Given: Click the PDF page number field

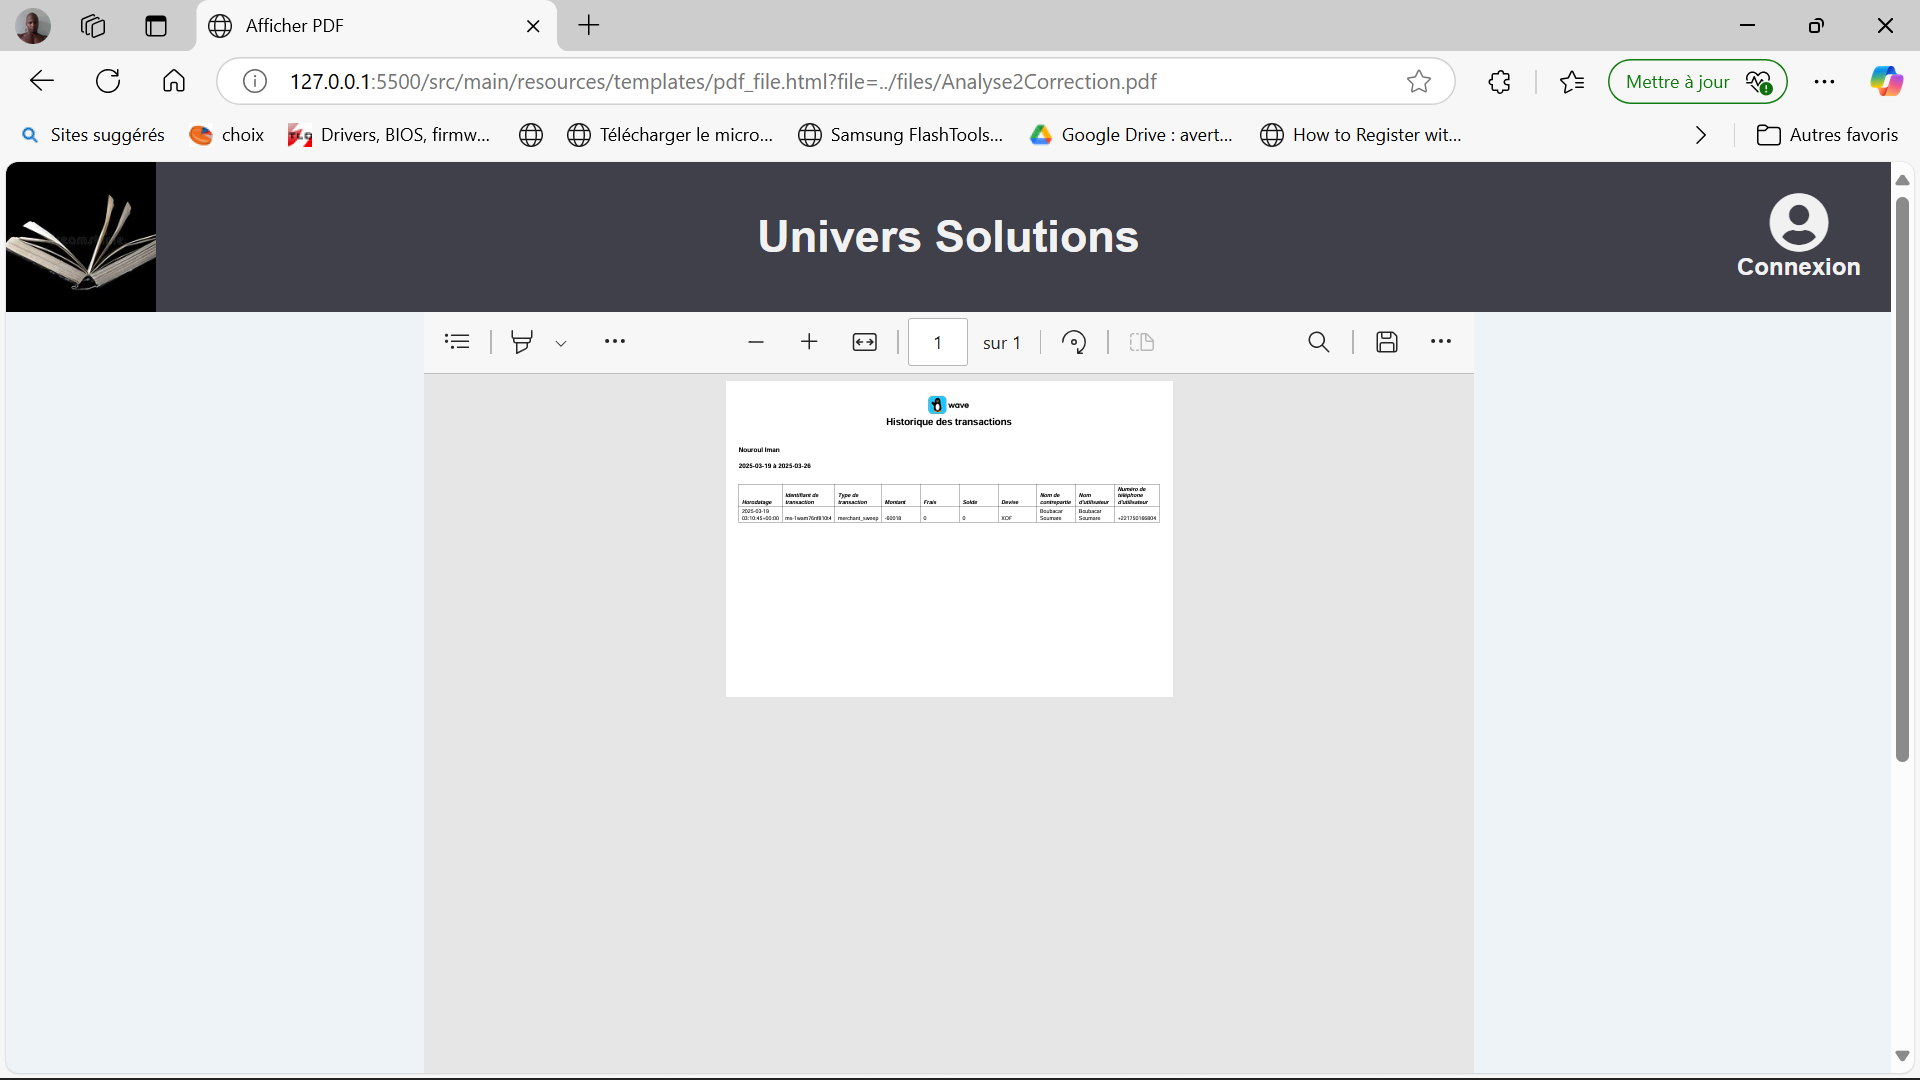Looking at the screenshot, I should pyautogui.click(x=937, y=342).
